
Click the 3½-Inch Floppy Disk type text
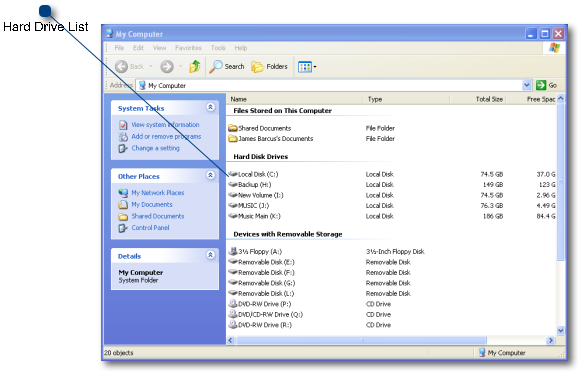coord(395,252)
